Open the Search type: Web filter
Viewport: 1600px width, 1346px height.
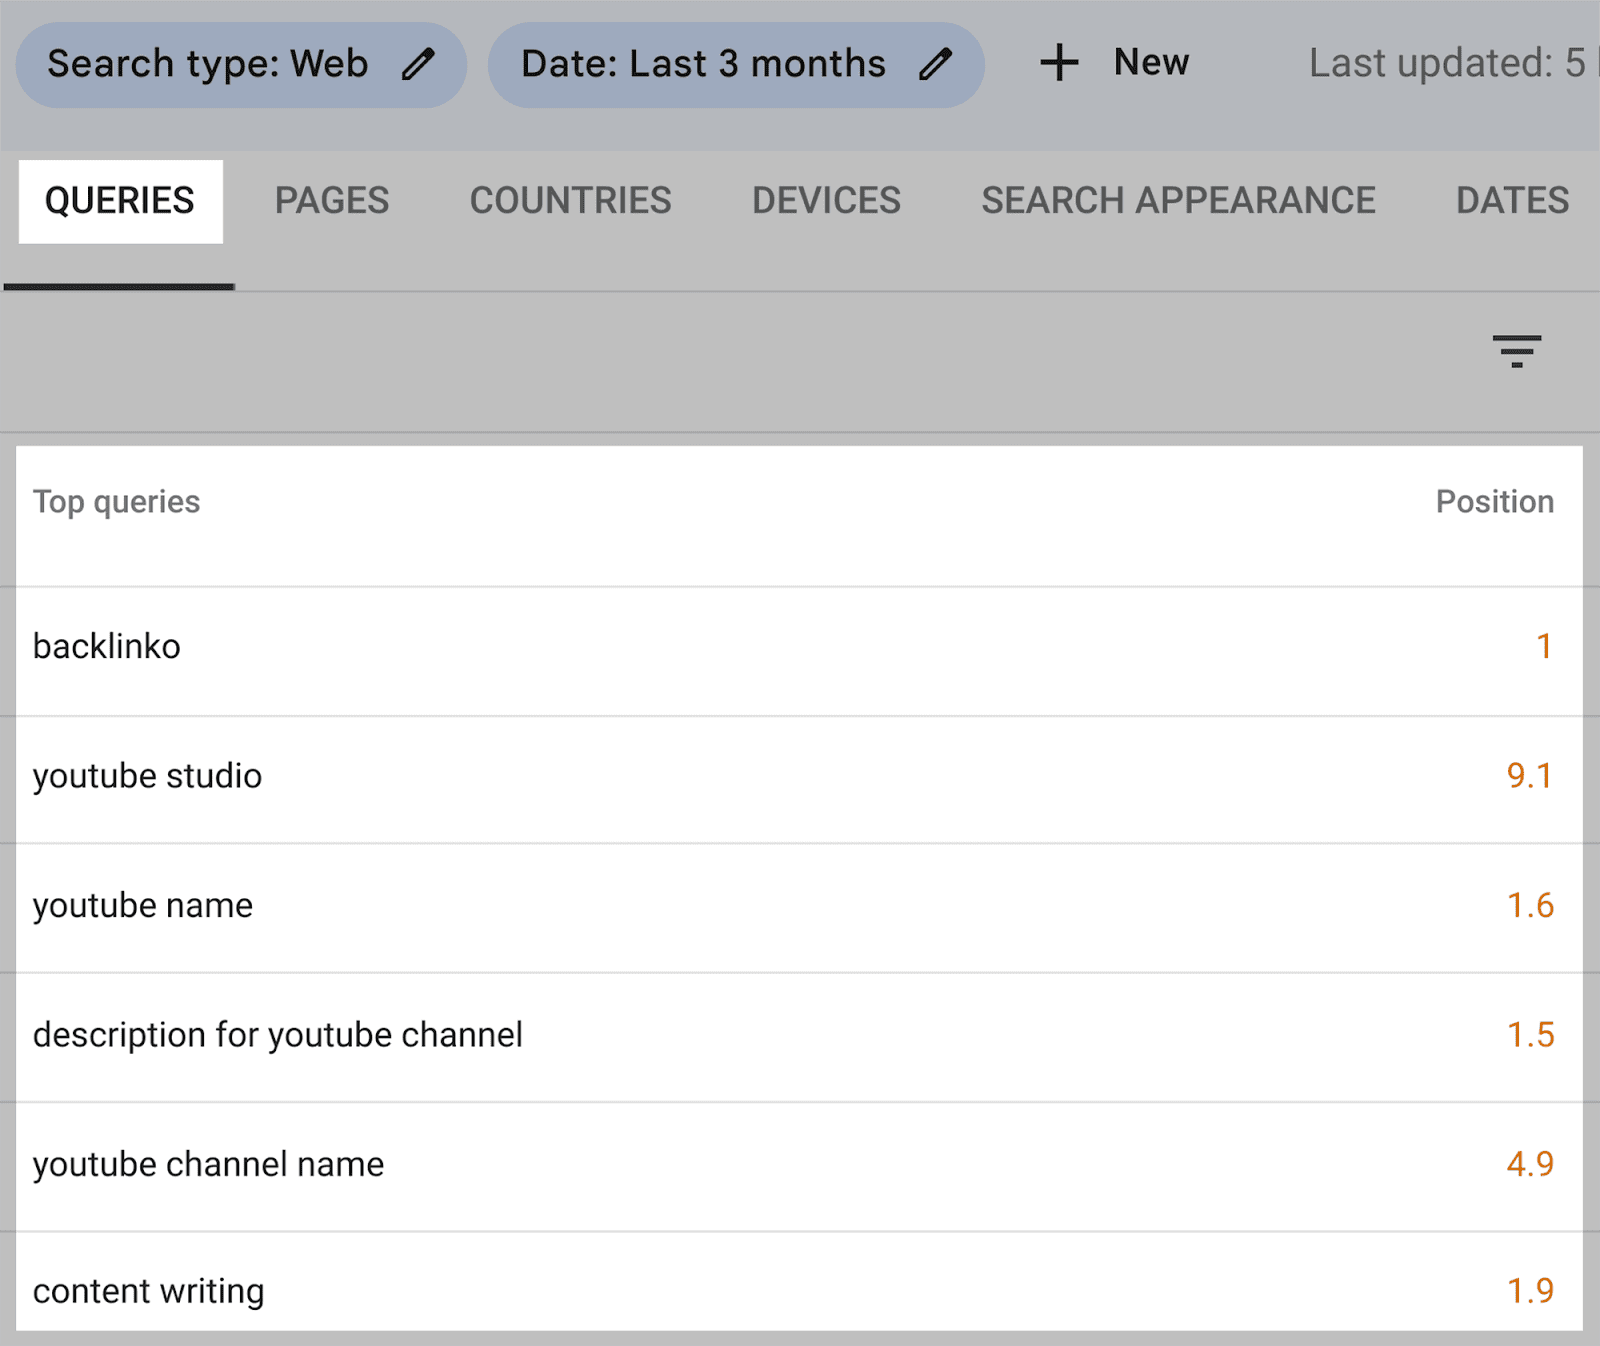(208, 64)
